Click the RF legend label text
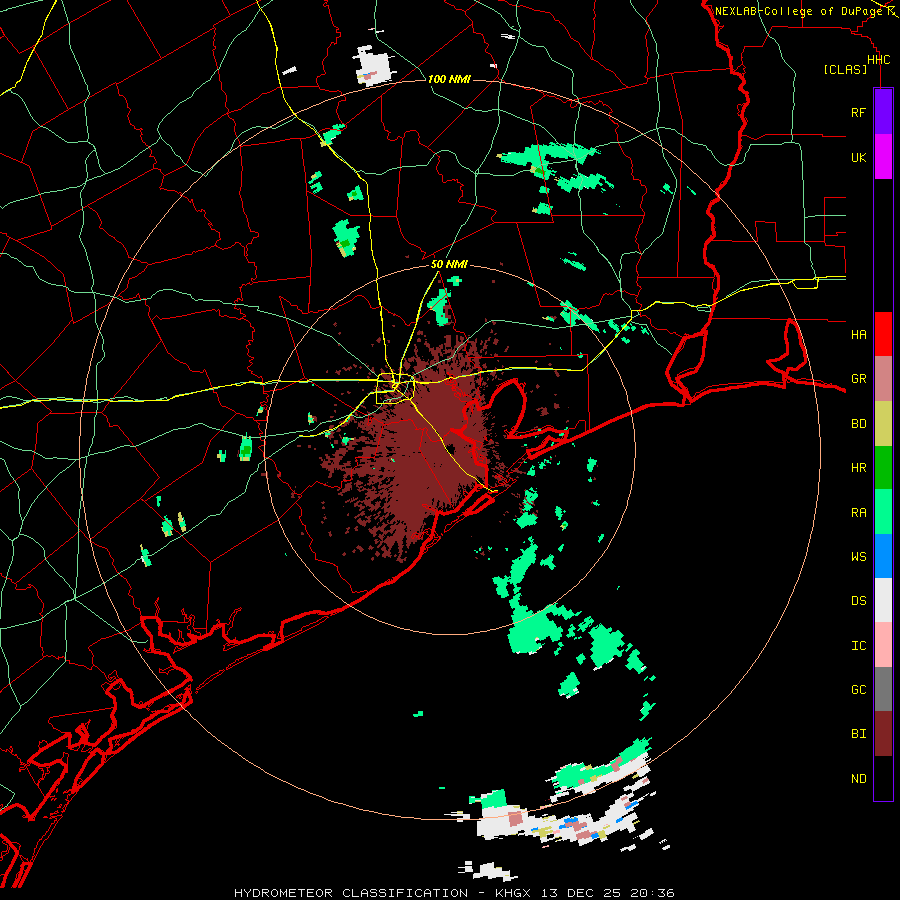 point(858,112)
